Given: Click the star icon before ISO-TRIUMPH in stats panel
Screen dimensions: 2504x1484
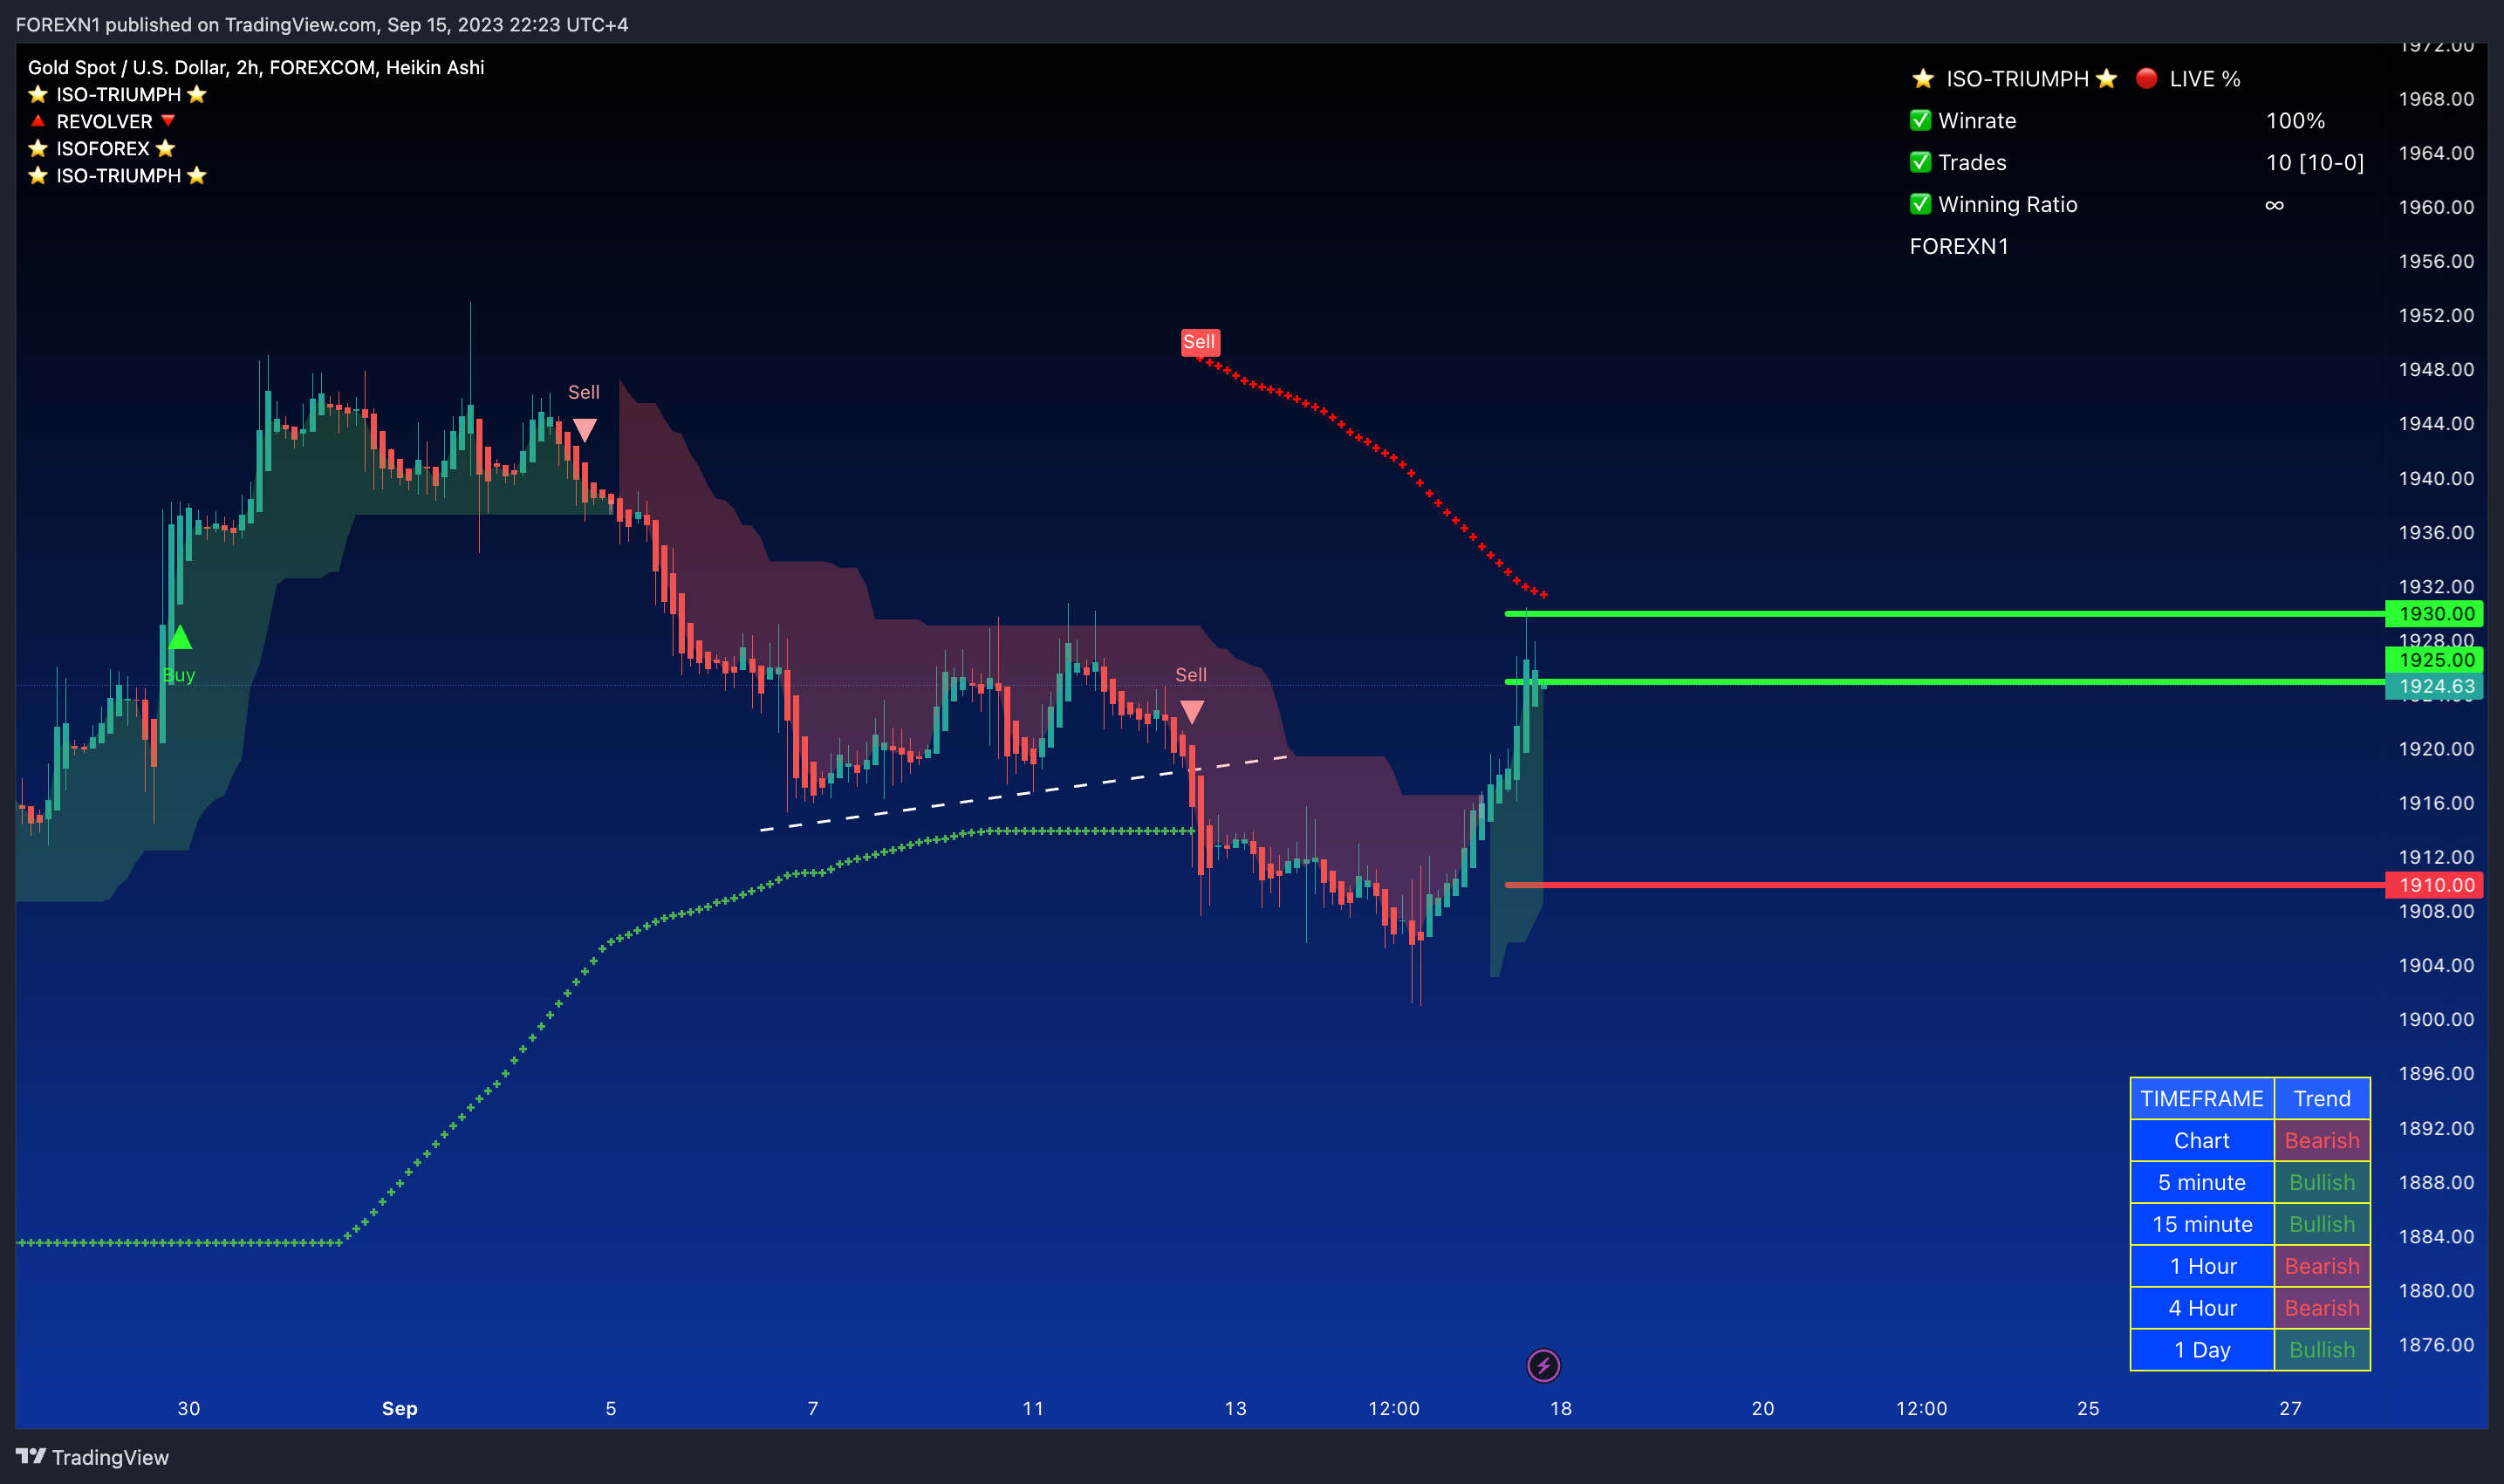Looking at the screenshot, I should (x=1922, y=78).
